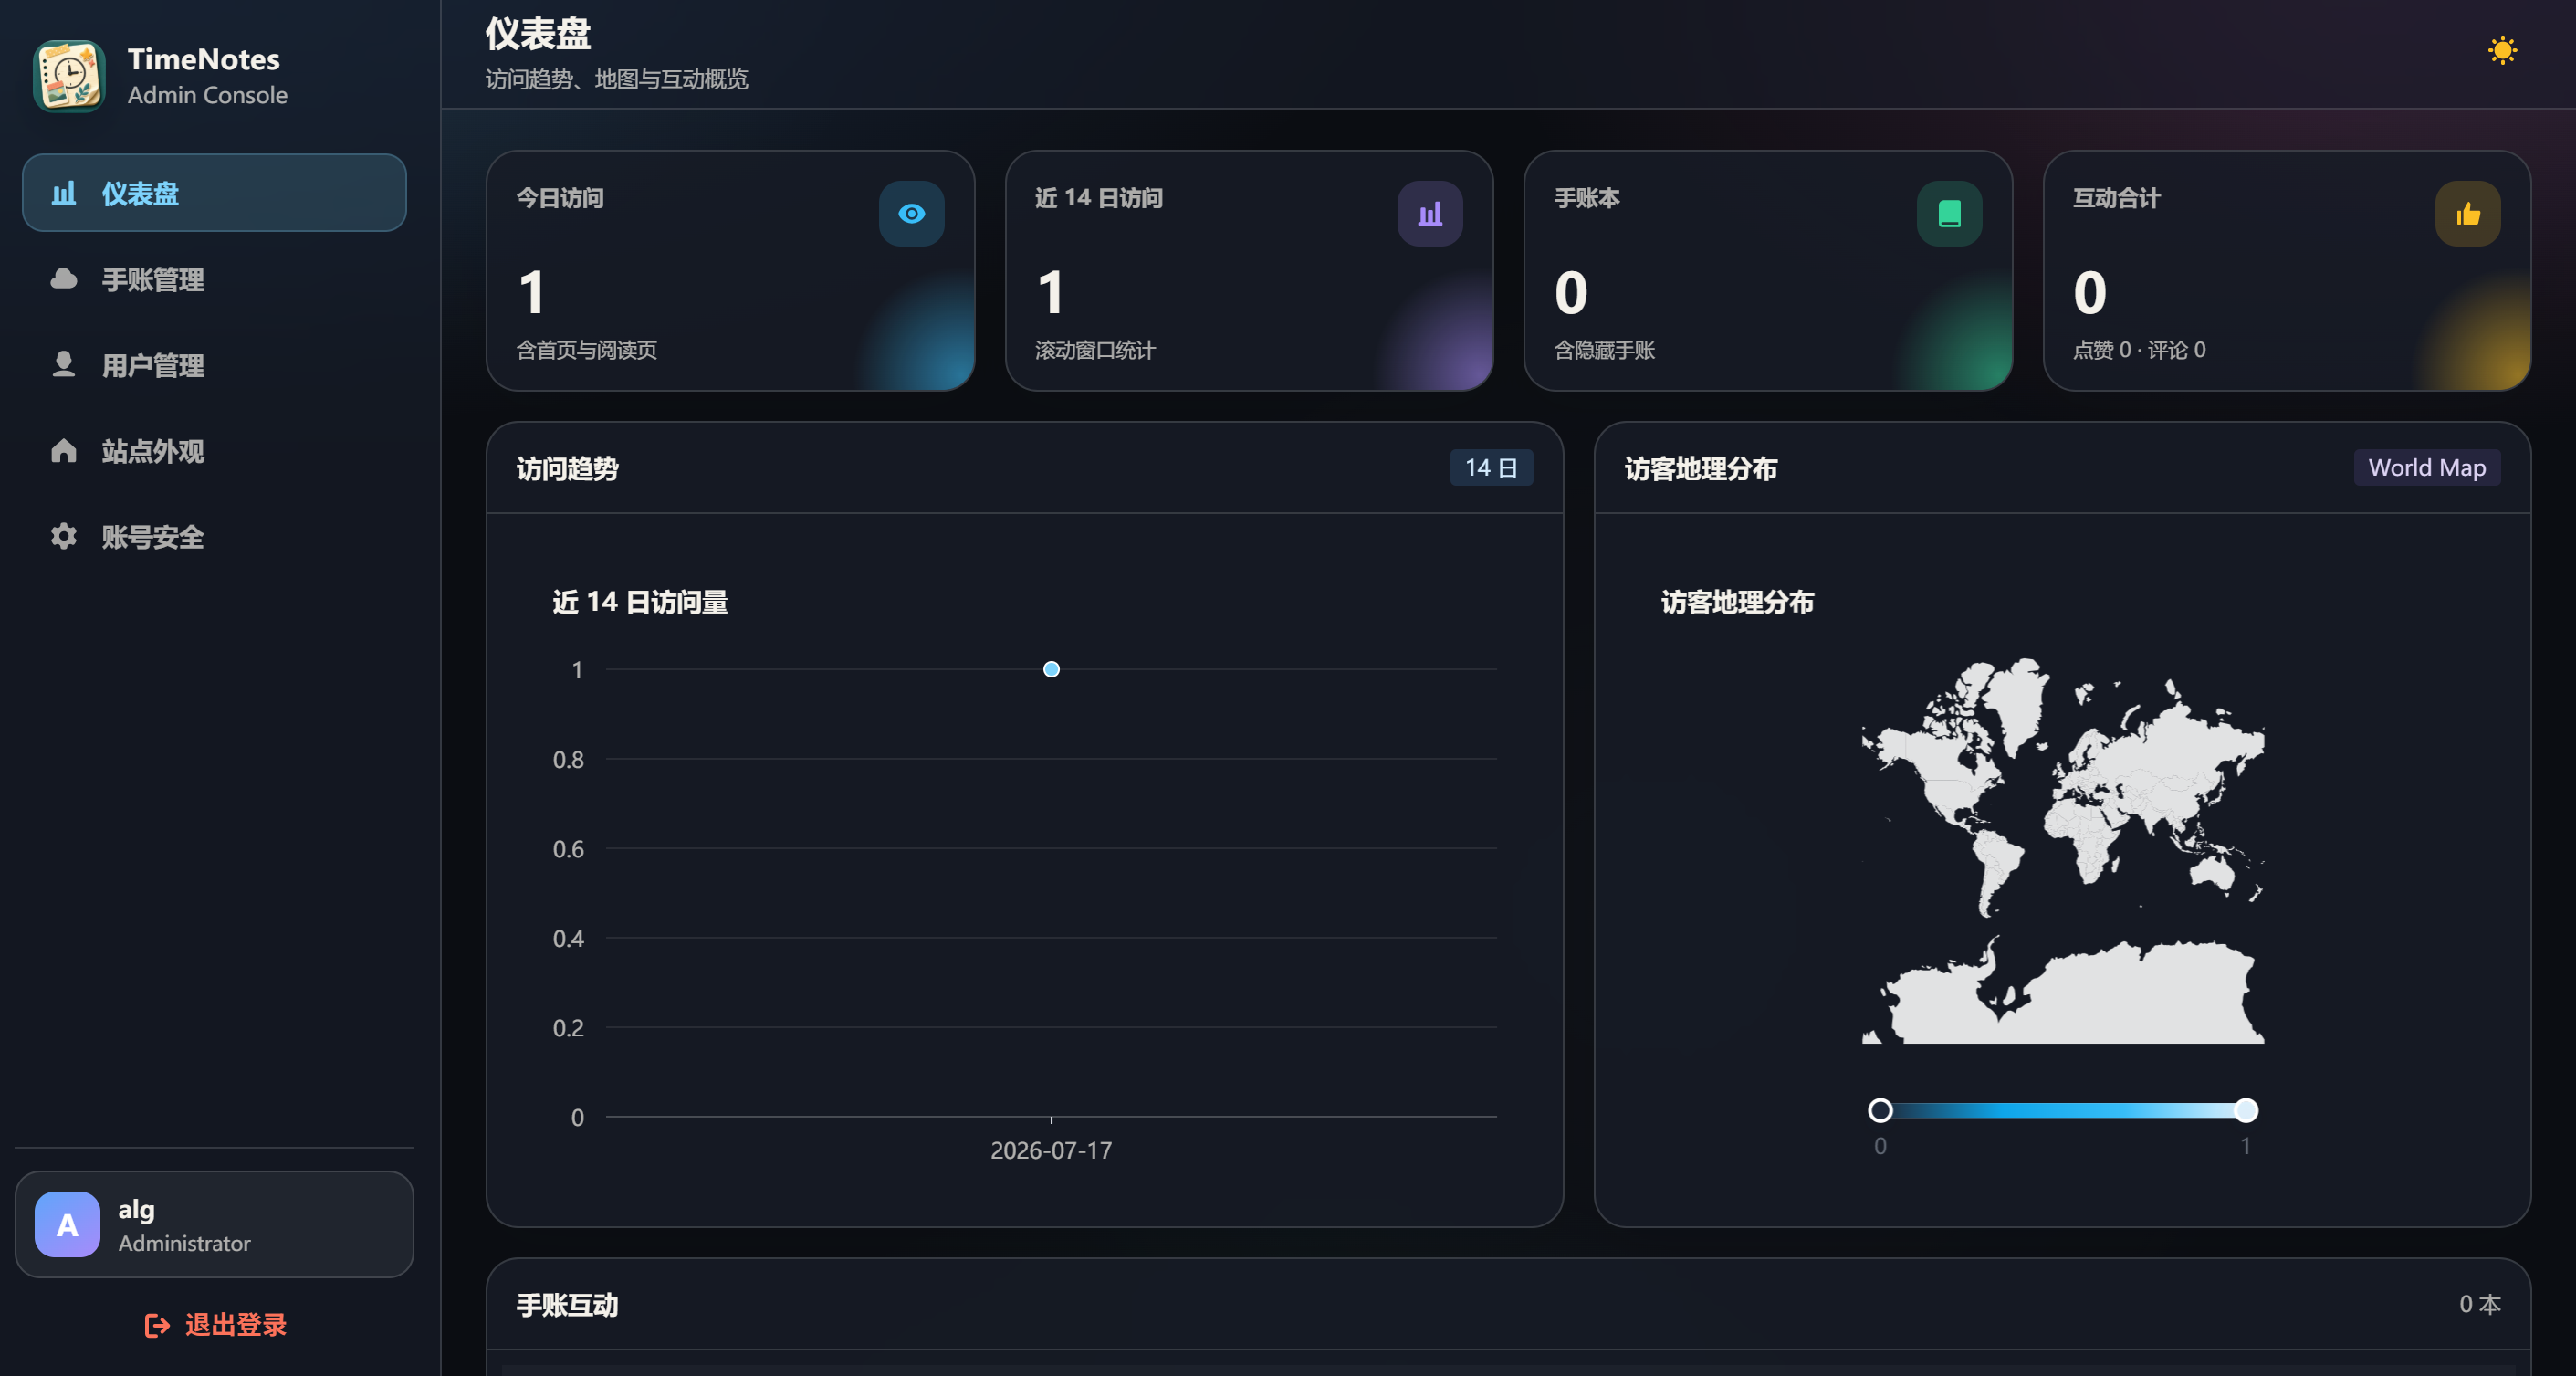Image resolution: width=2576 pixels, height=1376 pixels.
Task: Open the alg Administrator profile card
Action: 214,1224
